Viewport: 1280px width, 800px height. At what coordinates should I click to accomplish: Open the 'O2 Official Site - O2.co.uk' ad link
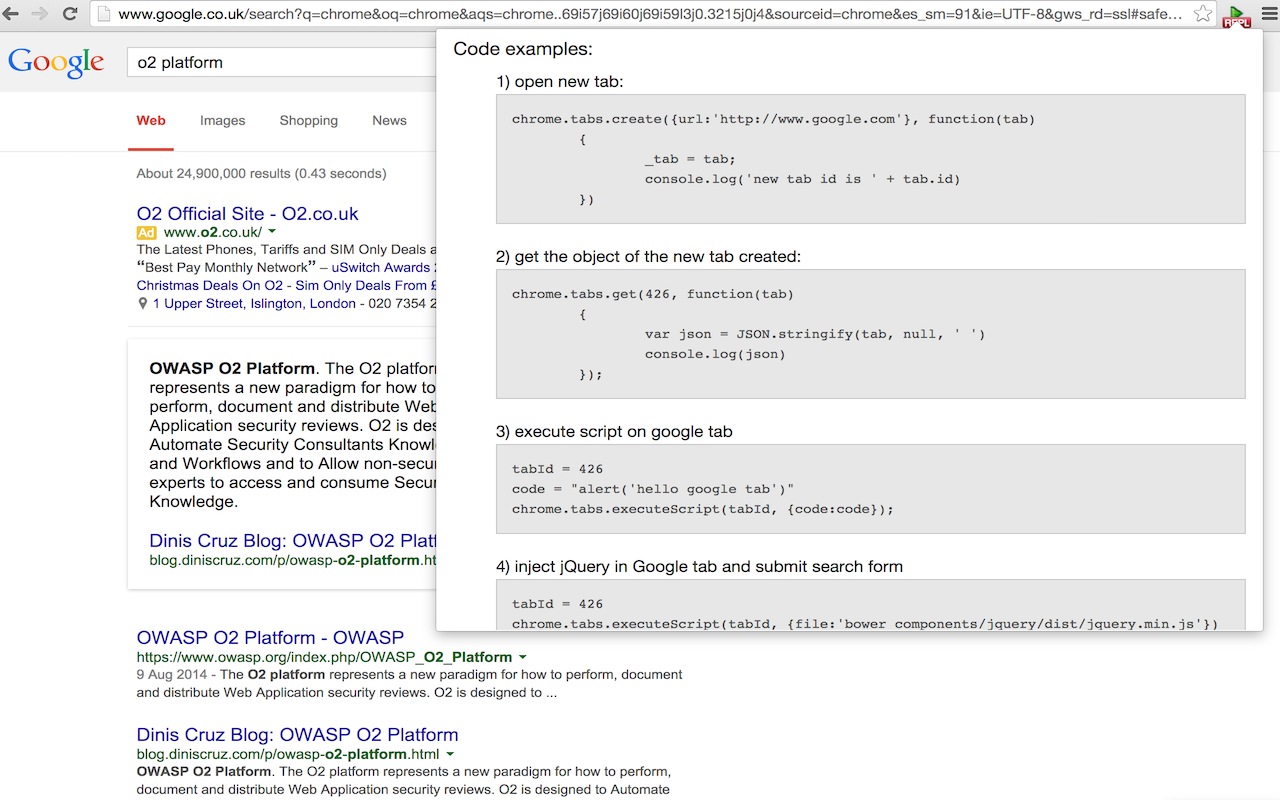tap(247, 213)
